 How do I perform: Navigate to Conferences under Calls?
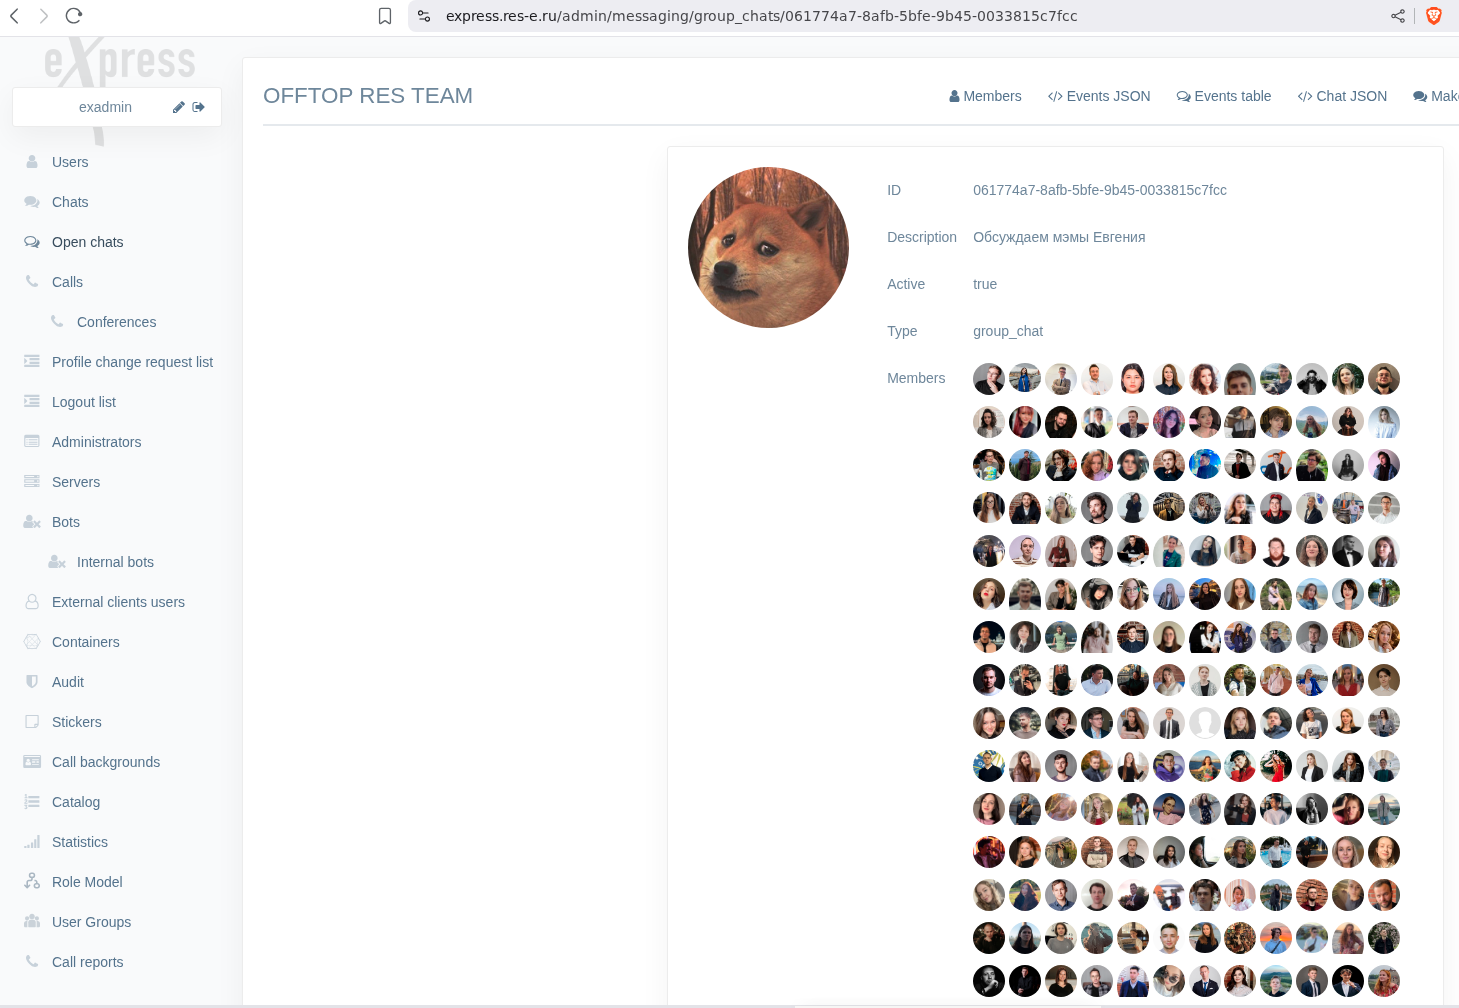(116, 322)
